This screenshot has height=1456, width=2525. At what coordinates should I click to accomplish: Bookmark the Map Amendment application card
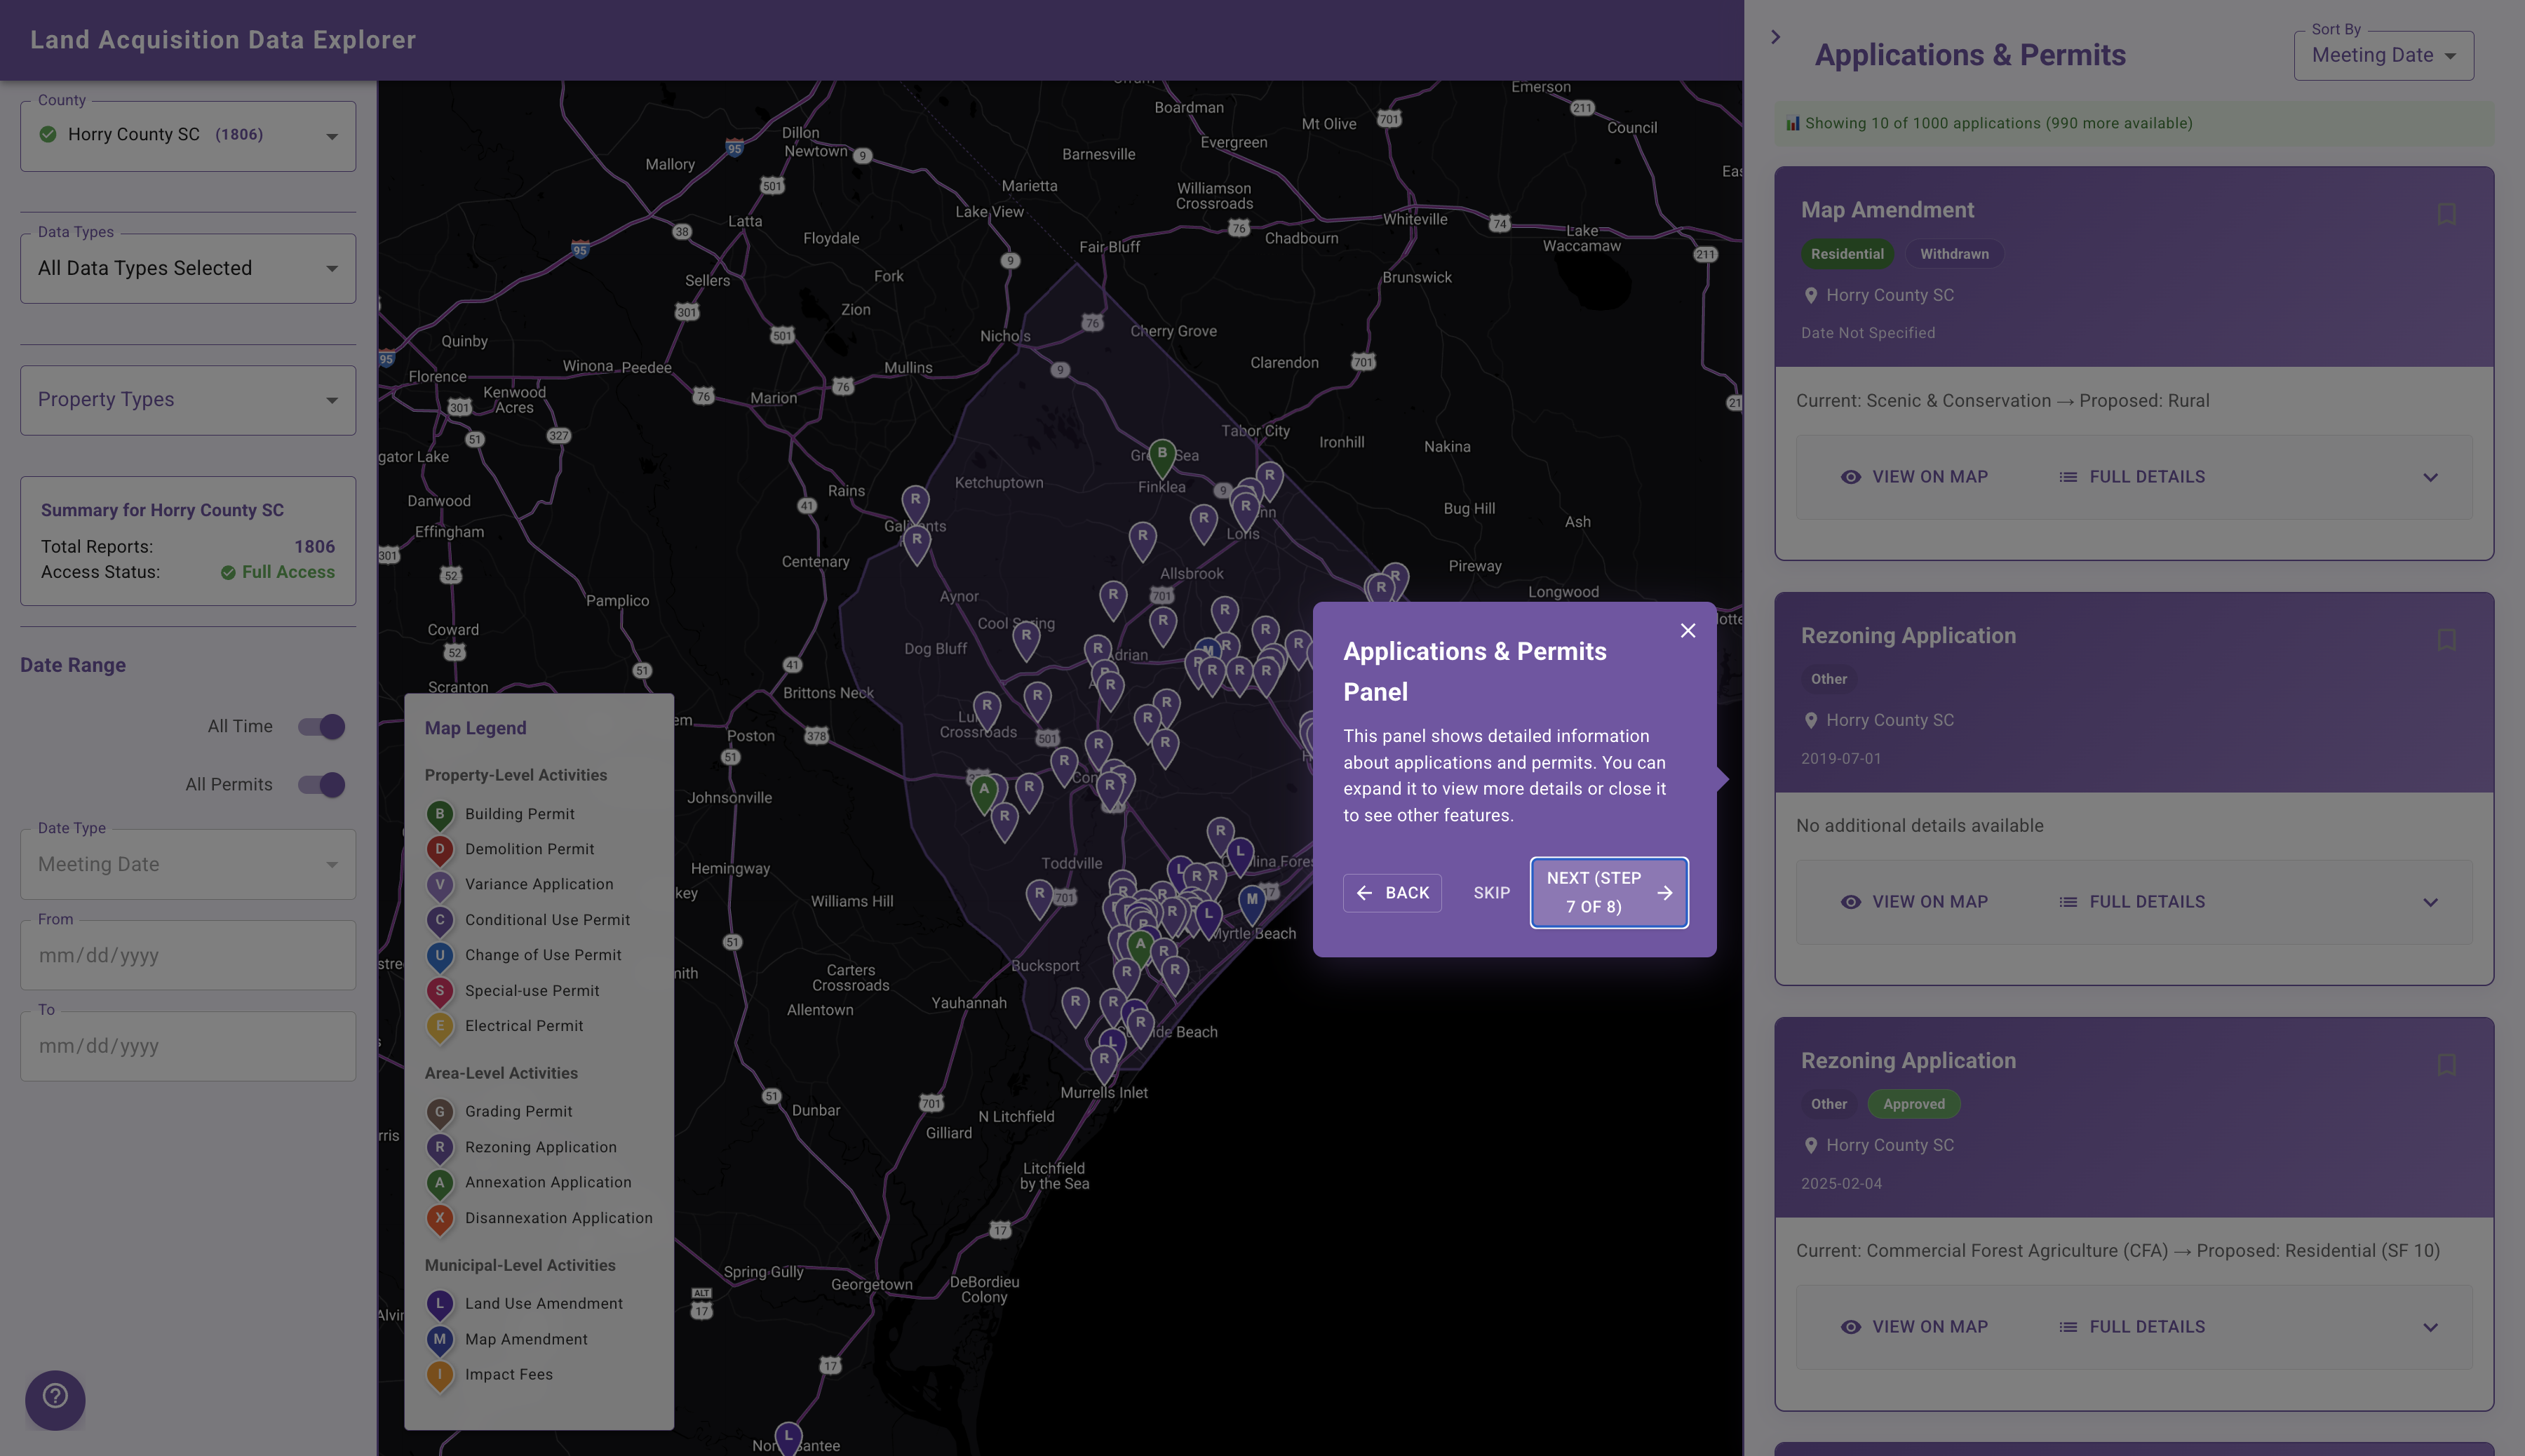[2446, 213]
